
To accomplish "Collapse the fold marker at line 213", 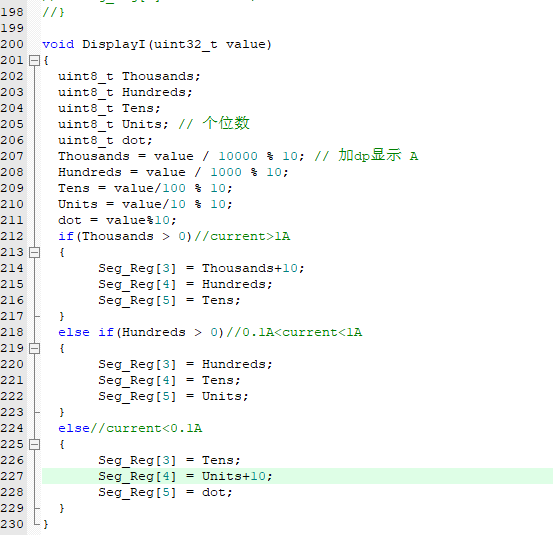I will click(x=34, y=252).
